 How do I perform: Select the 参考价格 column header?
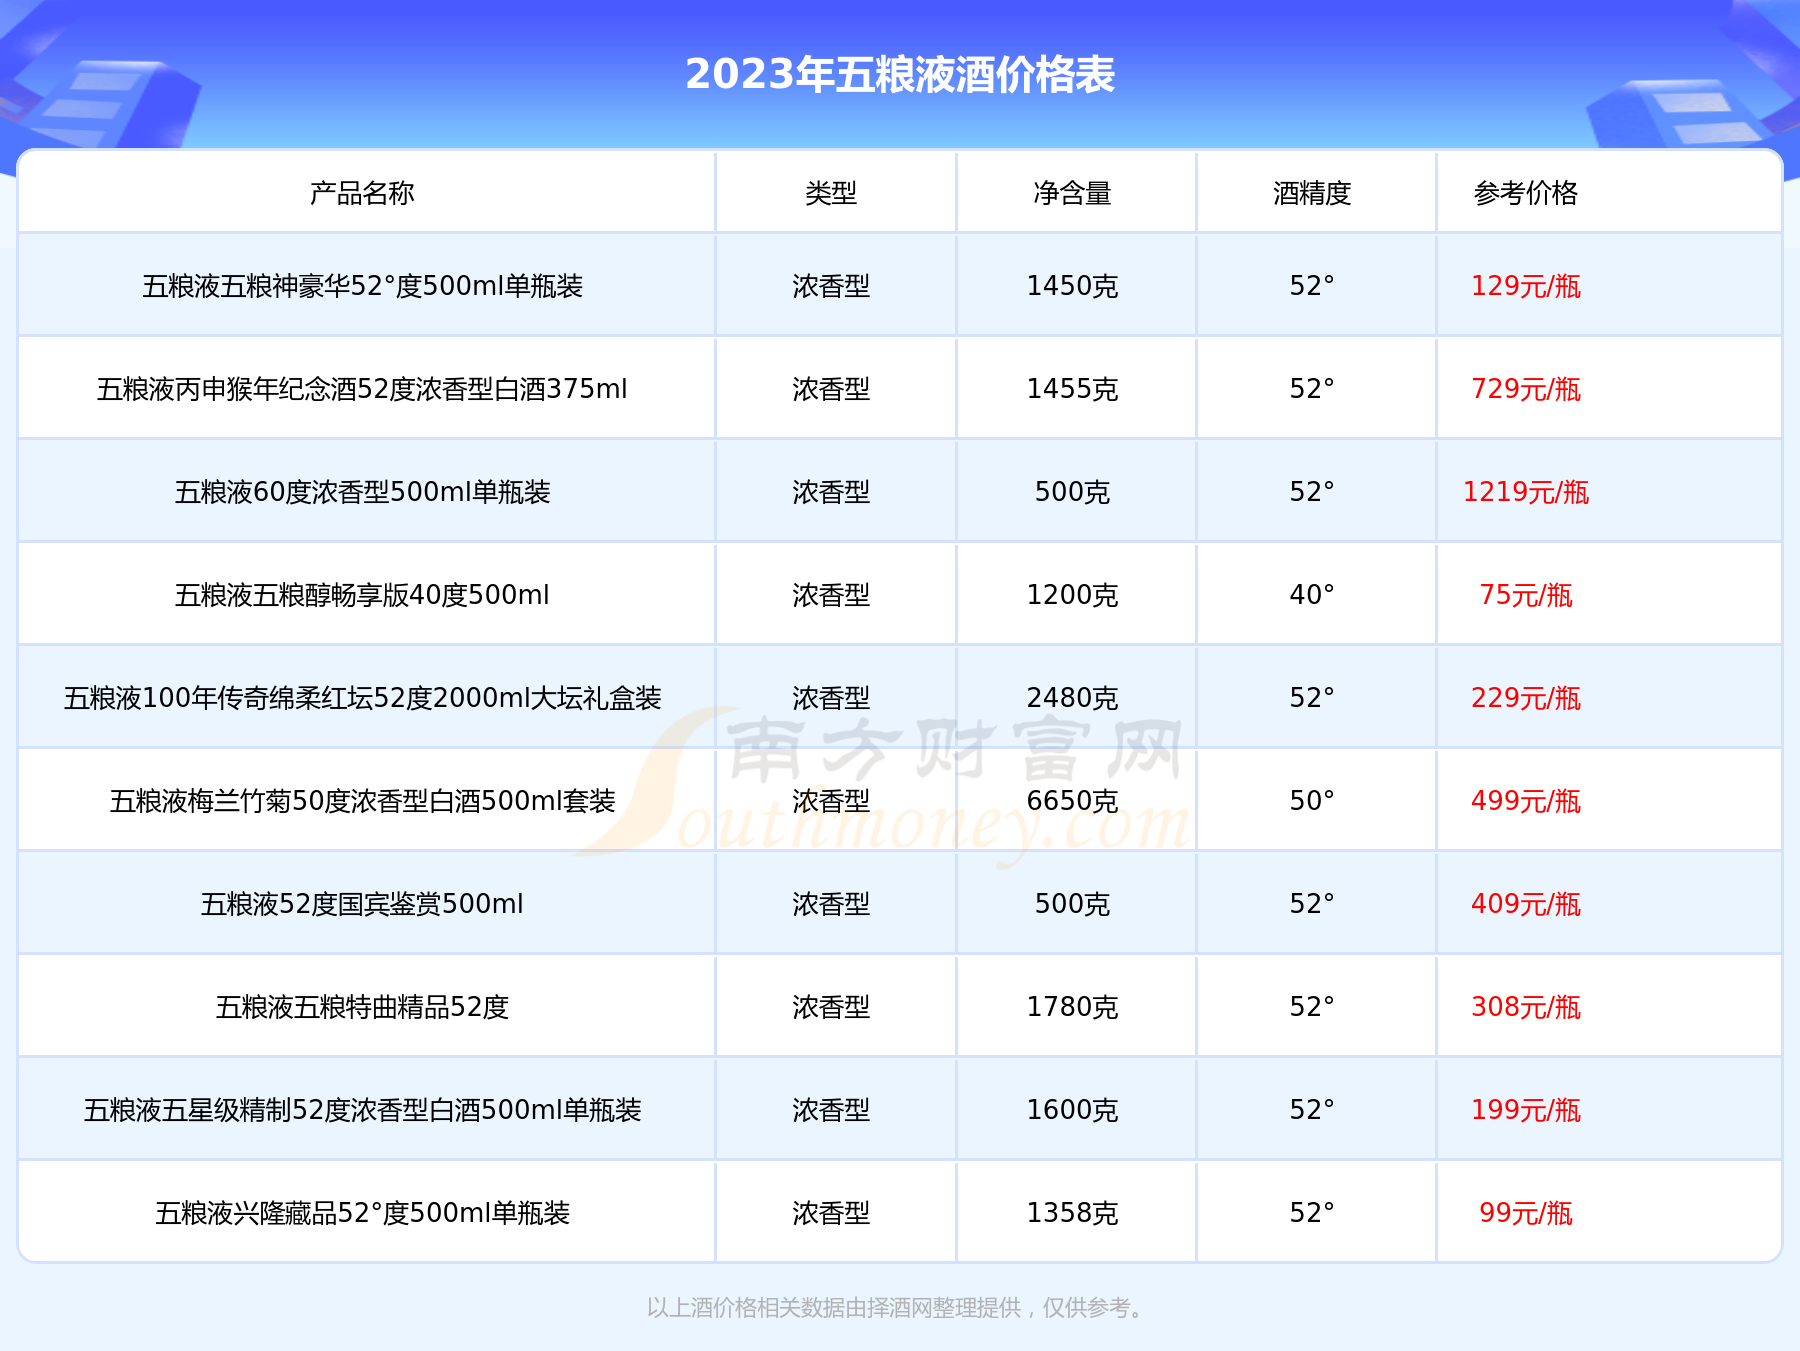coord(1525,193)
